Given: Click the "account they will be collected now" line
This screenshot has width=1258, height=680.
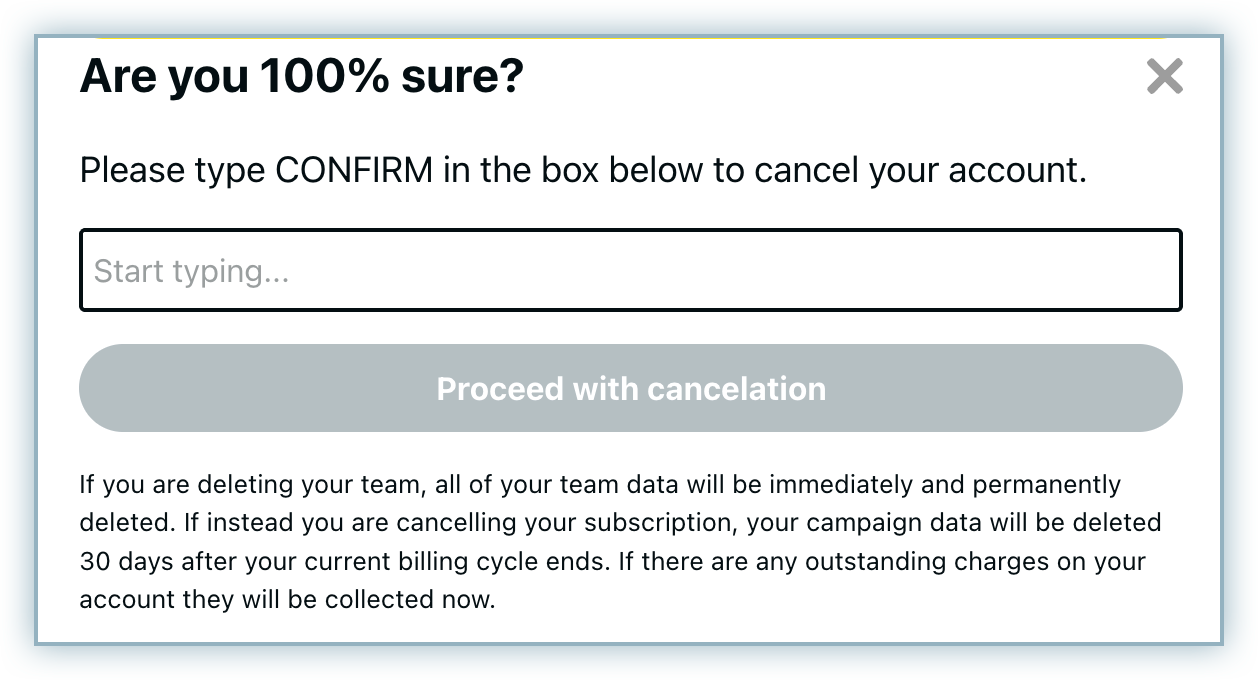Looking at the screenshot, I should point(287,601).
